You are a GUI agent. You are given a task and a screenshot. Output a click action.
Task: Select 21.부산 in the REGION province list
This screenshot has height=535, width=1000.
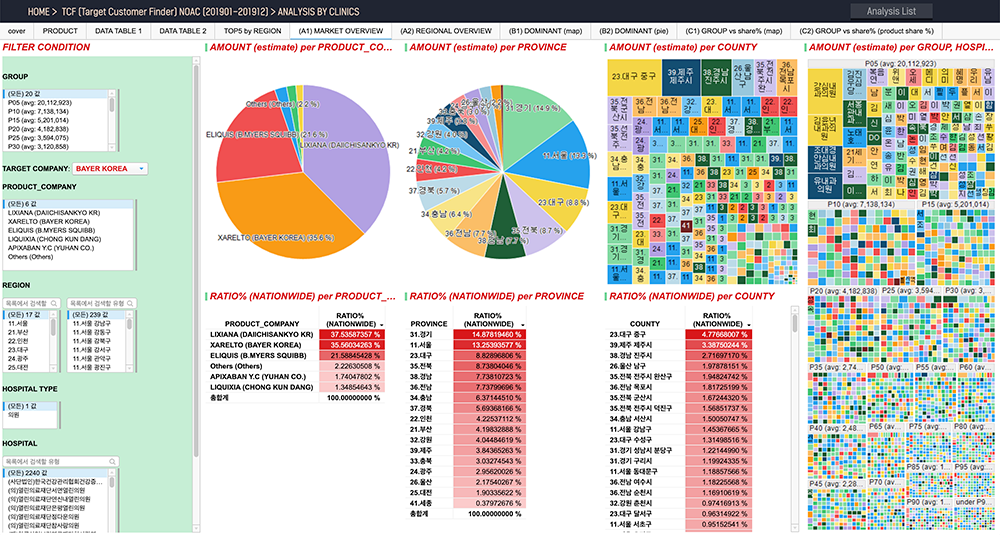tap(27, 333)
